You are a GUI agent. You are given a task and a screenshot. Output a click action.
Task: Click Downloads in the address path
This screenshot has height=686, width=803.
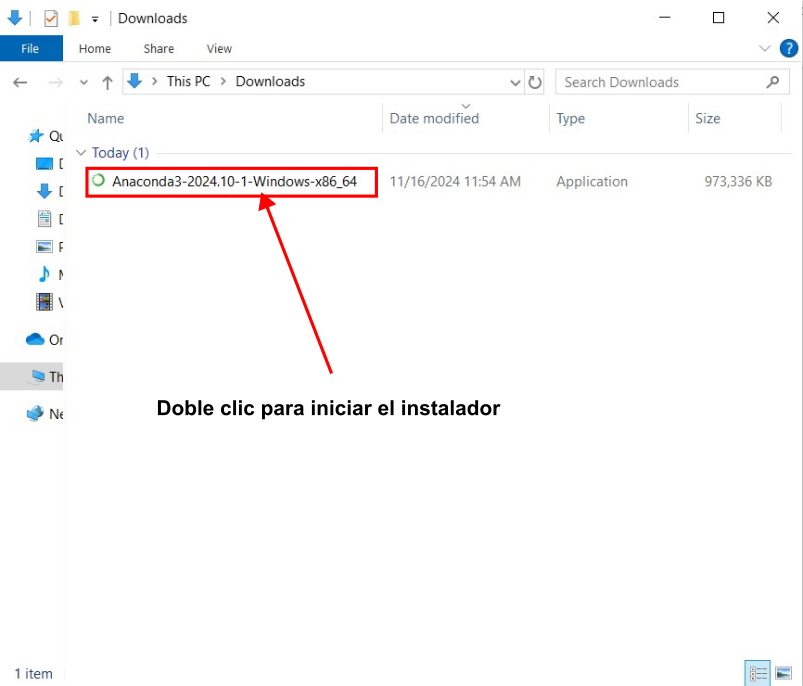[270, 81]
